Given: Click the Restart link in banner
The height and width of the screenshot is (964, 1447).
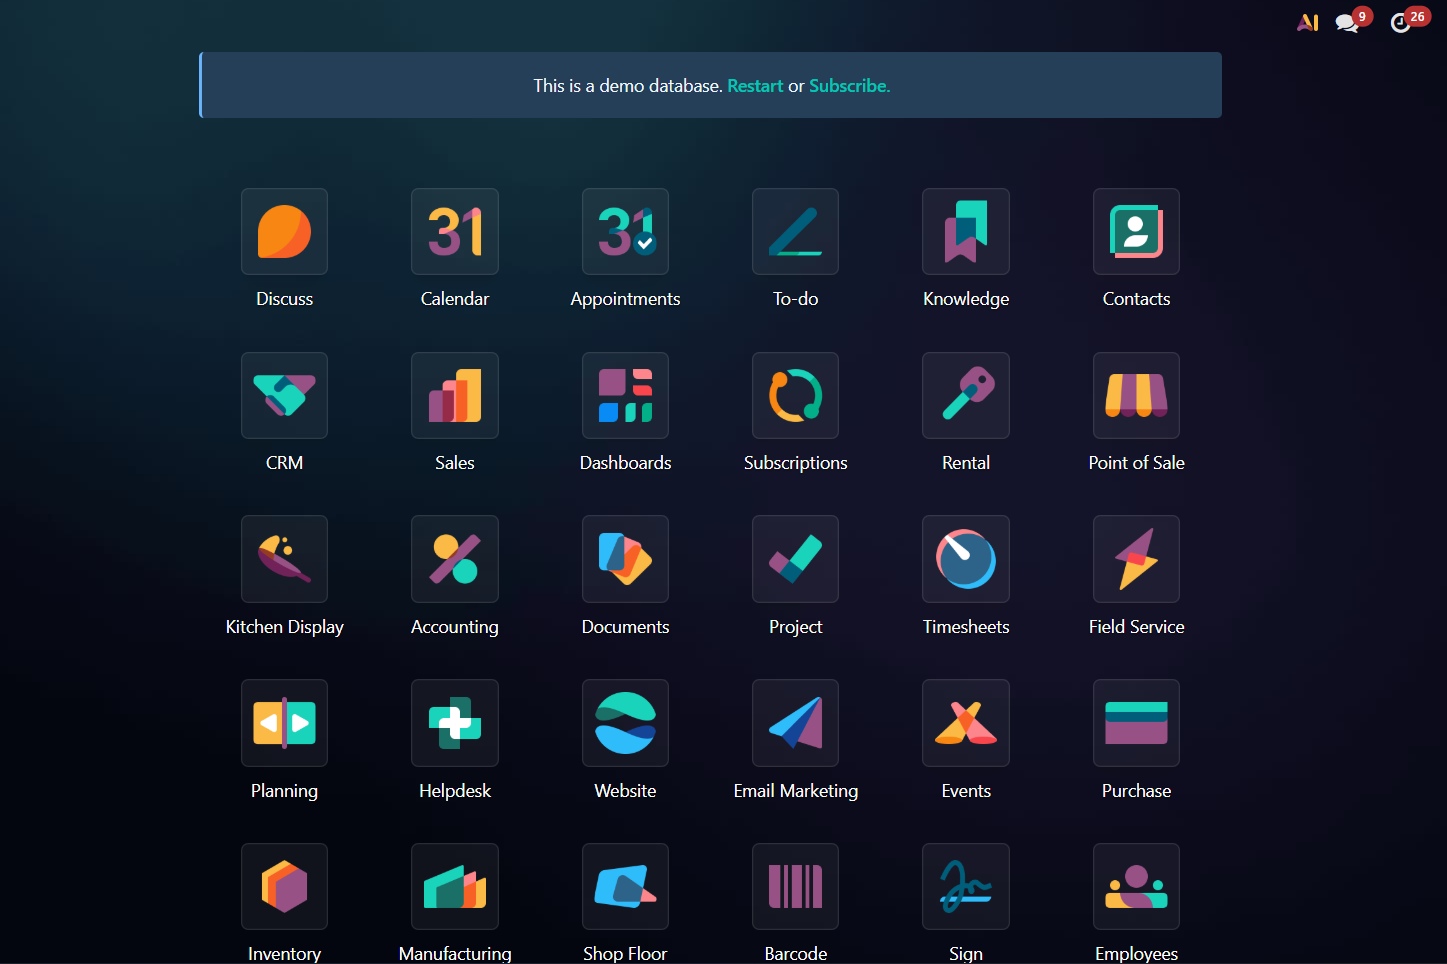Looking at the screenshot, I should coord(755,86).
